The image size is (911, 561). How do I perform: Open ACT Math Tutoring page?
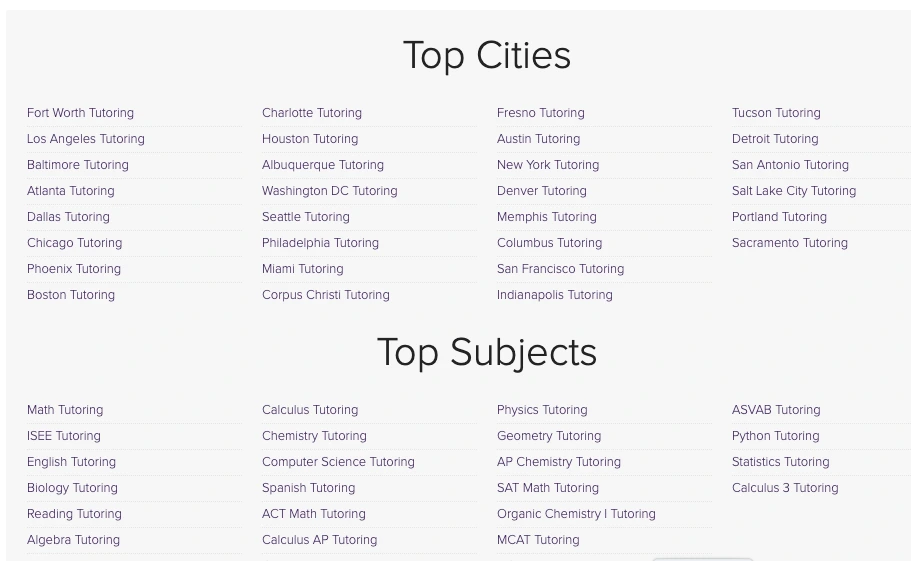[313, 514]
